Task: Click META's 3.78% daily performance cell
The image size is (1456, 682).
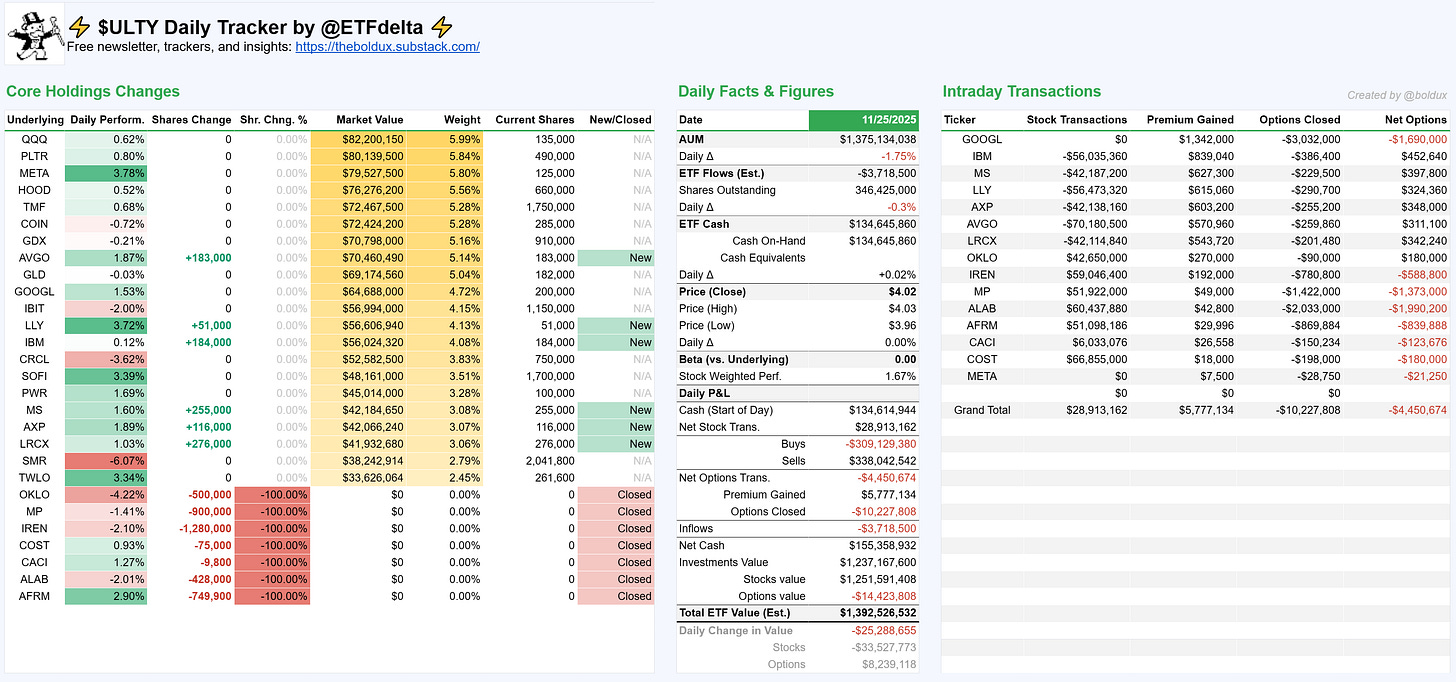Action: 106,173
